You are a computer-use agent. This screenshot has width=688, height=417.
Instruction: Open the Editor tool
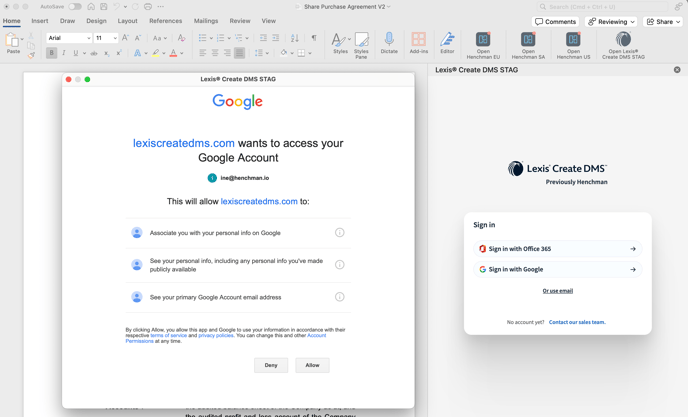click(x=447, y=40)
